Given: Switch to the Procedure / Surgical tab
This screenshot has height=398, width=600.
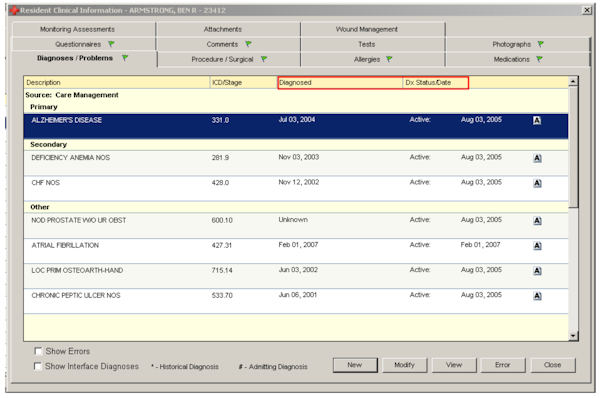Looking at the screenshot, I should (x=228, y=59).
